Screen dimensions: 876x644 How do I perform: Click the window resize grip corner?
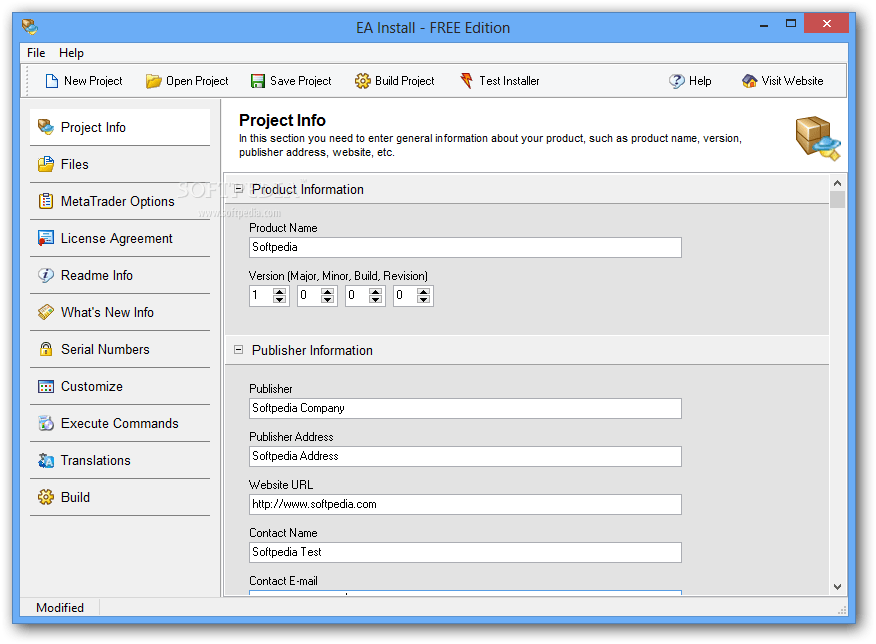(x=842, y=610)
